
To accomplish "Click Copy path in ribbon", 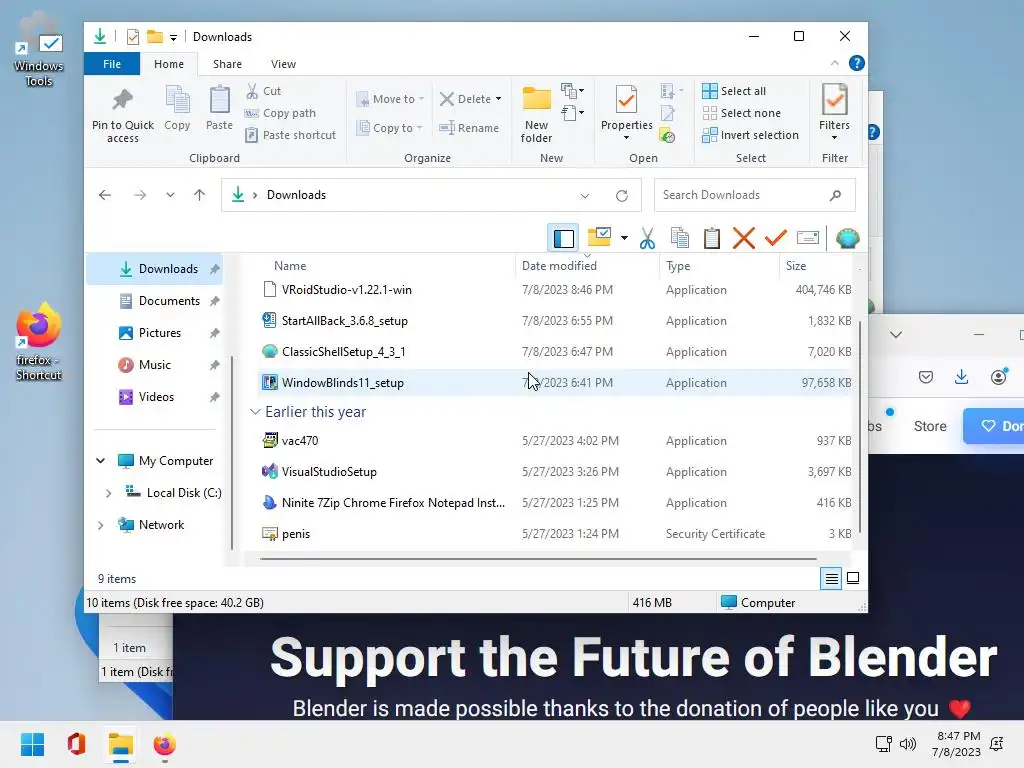I will [x=280, y=113].
